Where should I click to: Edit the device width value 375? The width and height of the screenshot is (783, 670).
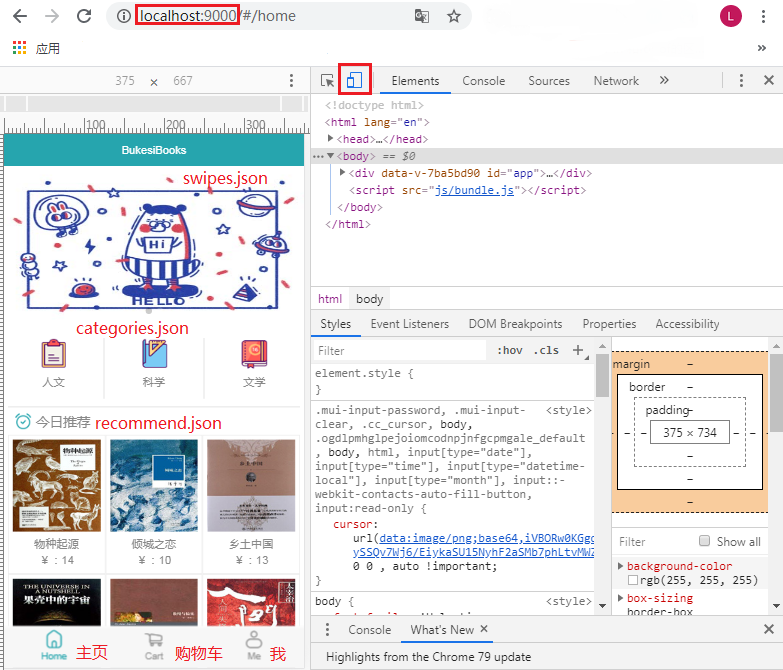click(x=125, y=80)
